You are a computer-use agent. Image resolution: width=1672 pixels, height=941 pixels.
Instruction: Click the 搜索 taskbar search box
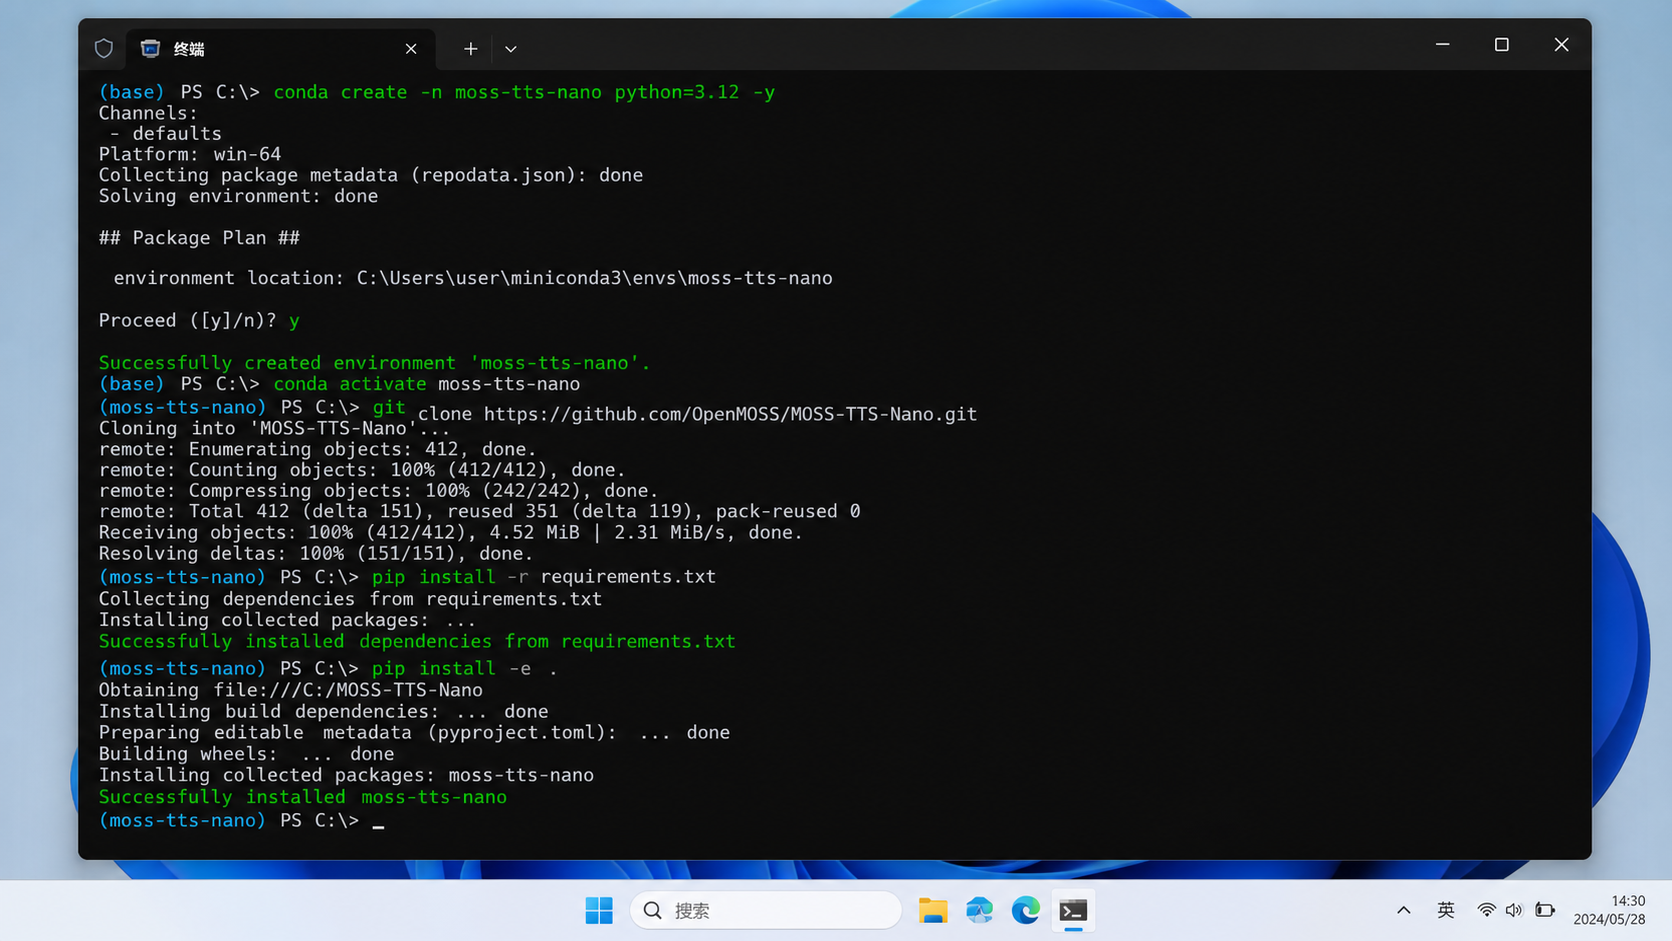766,910
